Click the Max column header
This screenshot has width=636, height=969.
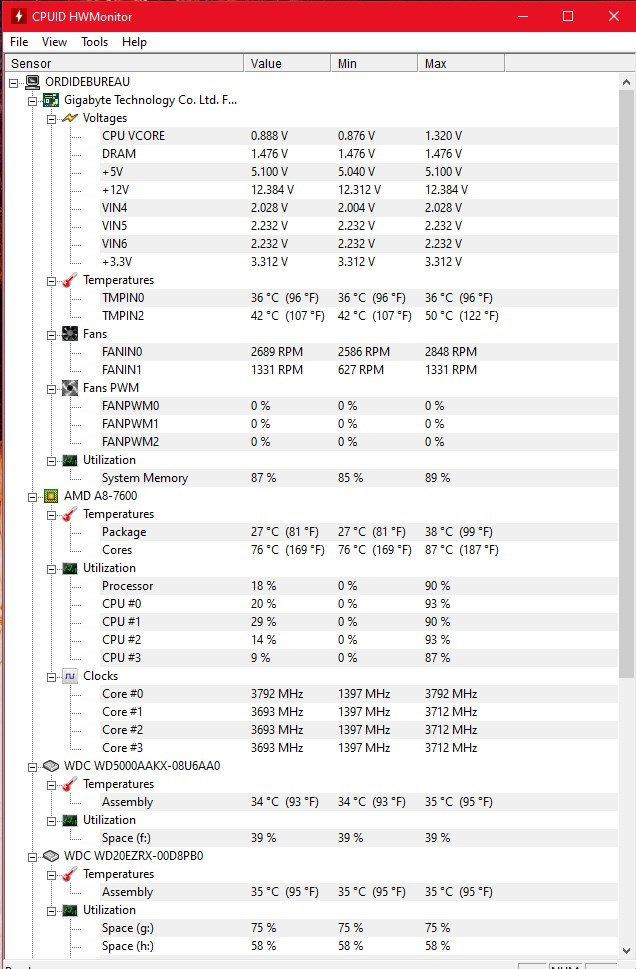[460, 63]
